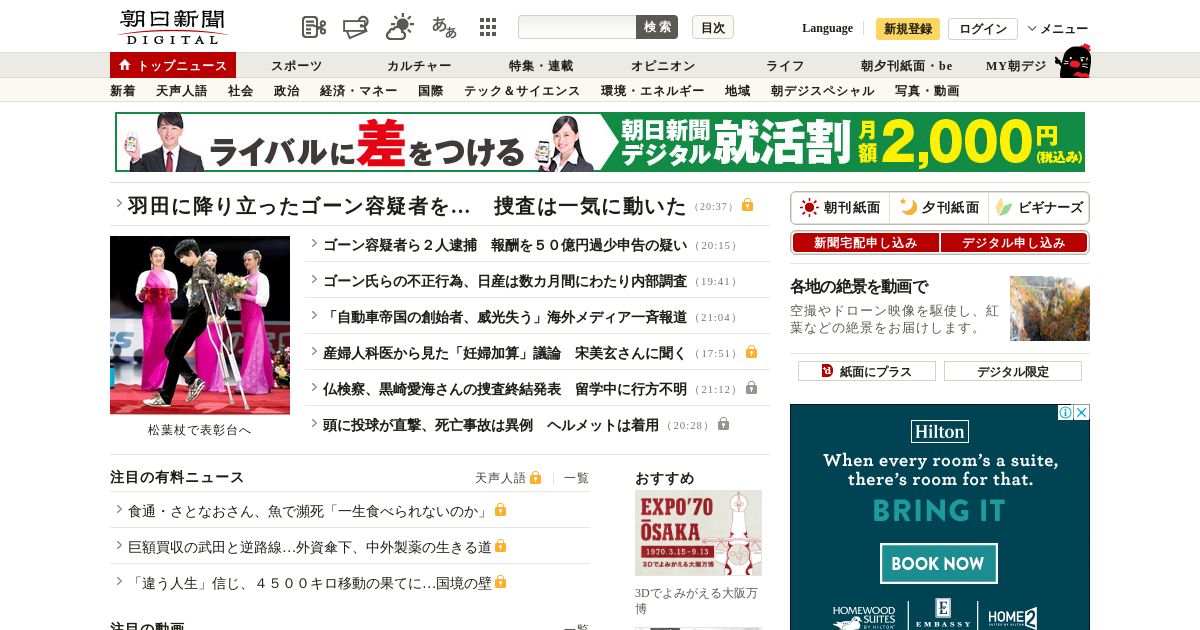Open the カルチャー tab
This screenshot has height=630, width=1200.
coord(419,66)
